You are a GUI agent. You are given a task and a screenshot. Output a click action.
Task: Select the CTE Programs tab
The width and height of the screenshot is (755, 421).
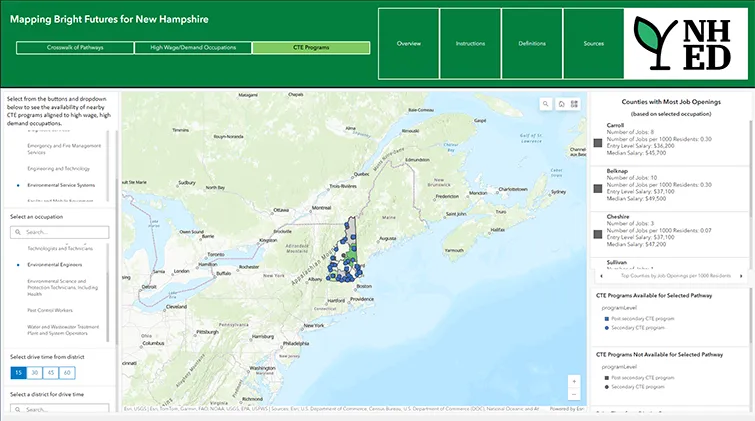311,48
